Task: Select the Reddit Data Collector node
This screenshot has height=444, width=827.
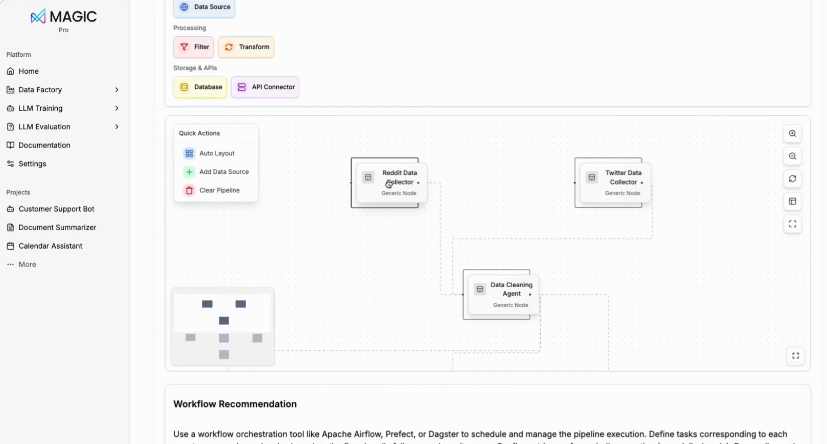Action: [x=391, y=182]
